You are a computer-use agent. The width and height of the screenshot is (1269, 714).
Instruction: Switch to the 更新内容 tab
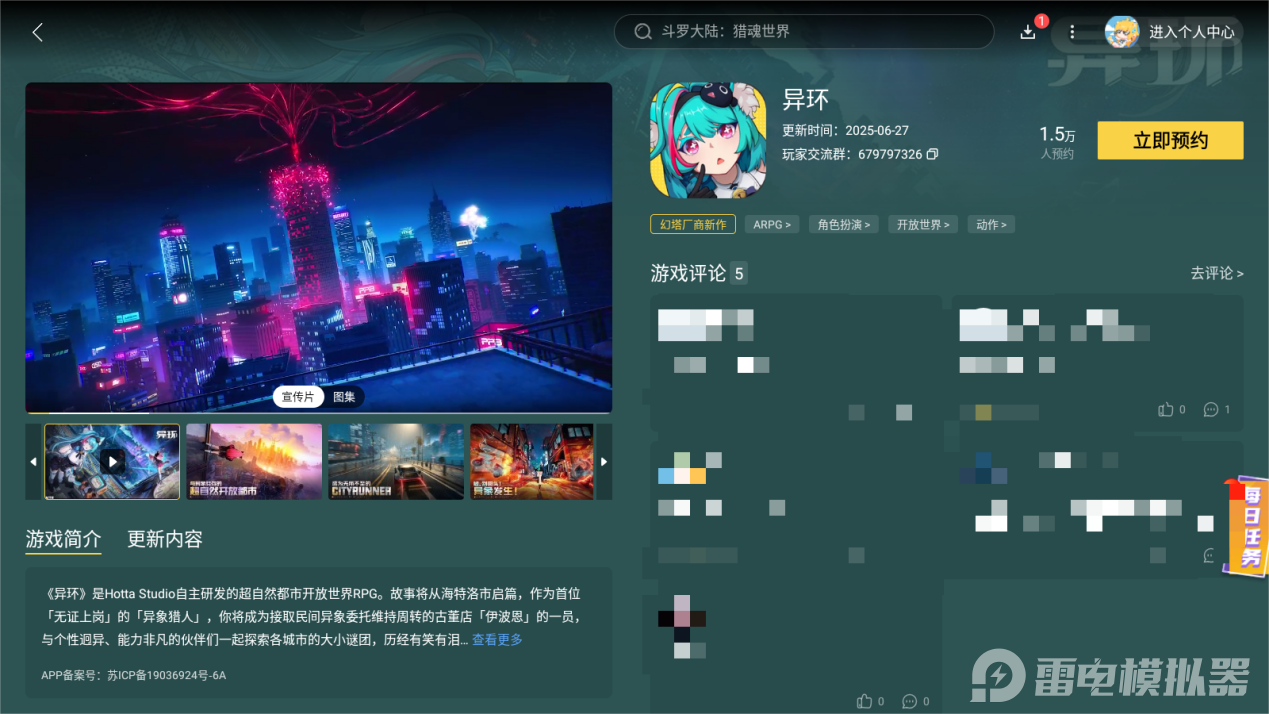[164, 538]
